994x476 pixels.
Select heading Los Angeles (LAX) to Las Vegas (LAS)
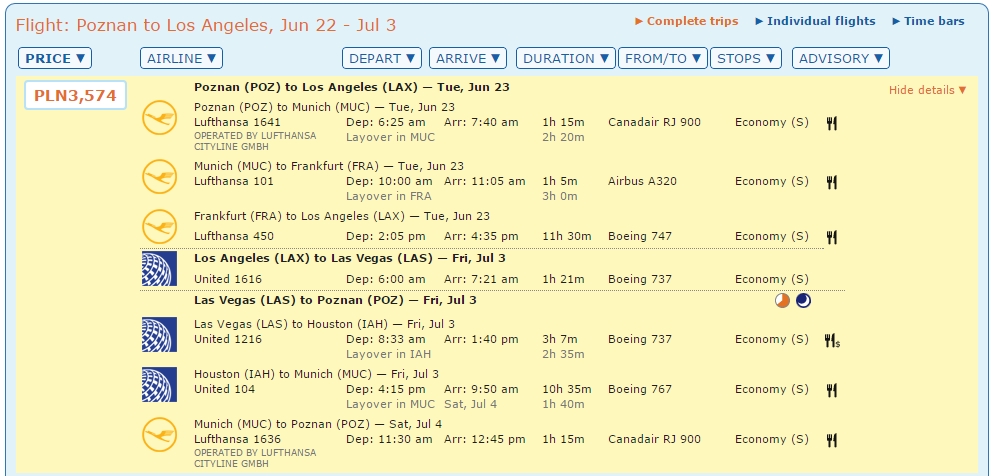[x=350, y=258]
